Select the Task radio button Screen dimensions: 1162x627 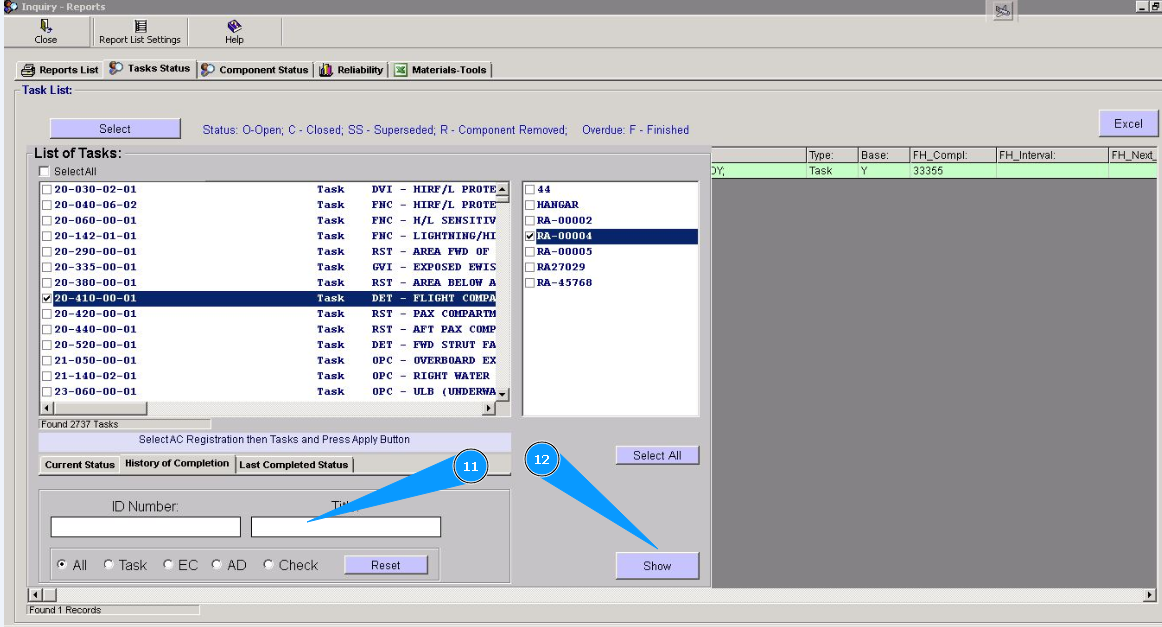point(109,565)
